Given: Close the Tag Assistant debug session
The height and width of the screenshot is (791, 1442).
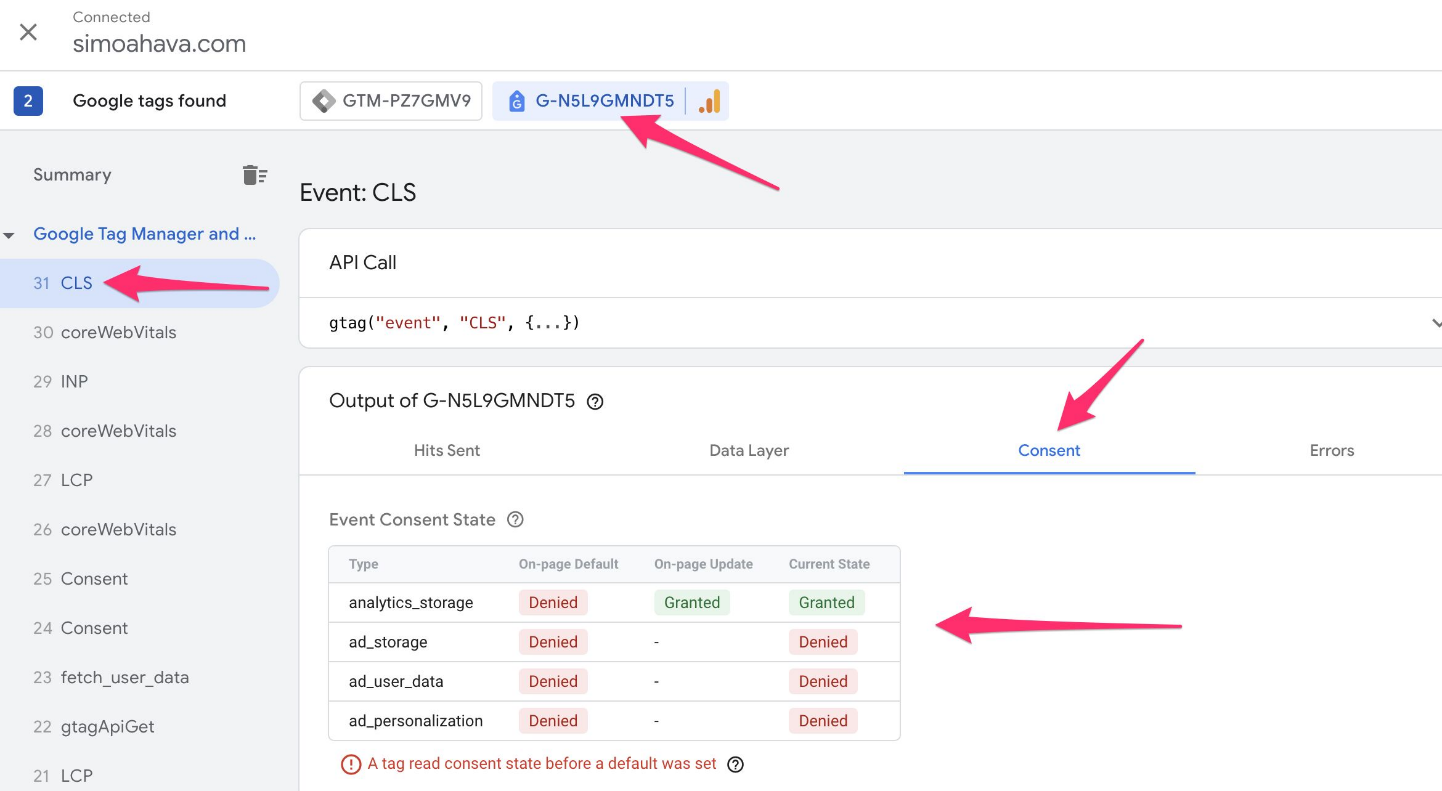Looking at the screenshot, I should coord(29,32).
